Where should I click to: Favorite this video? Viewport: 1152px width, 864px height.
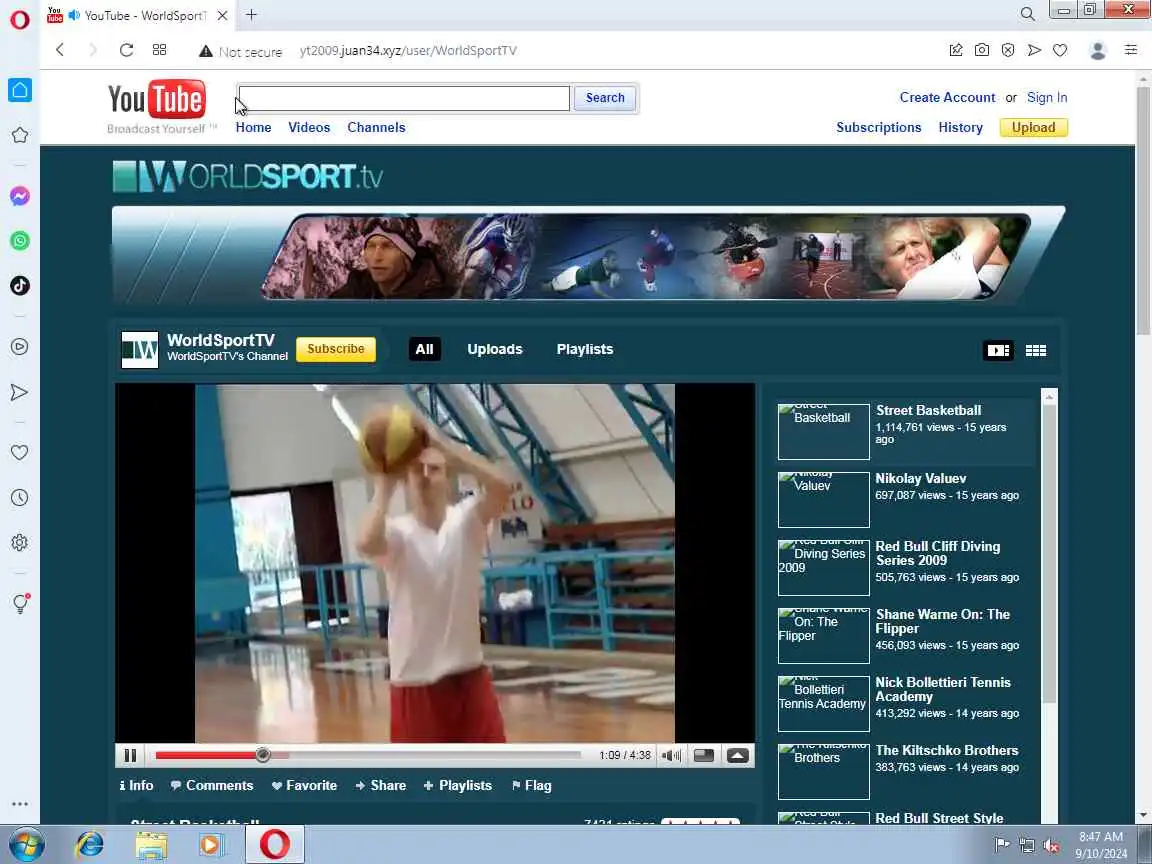pos(304,785)
